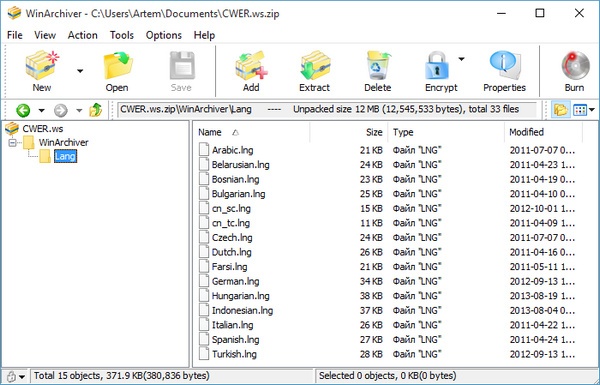Select file cn_tc.lng
This screenshot has width=600, height=385.
tap(231, 223)
